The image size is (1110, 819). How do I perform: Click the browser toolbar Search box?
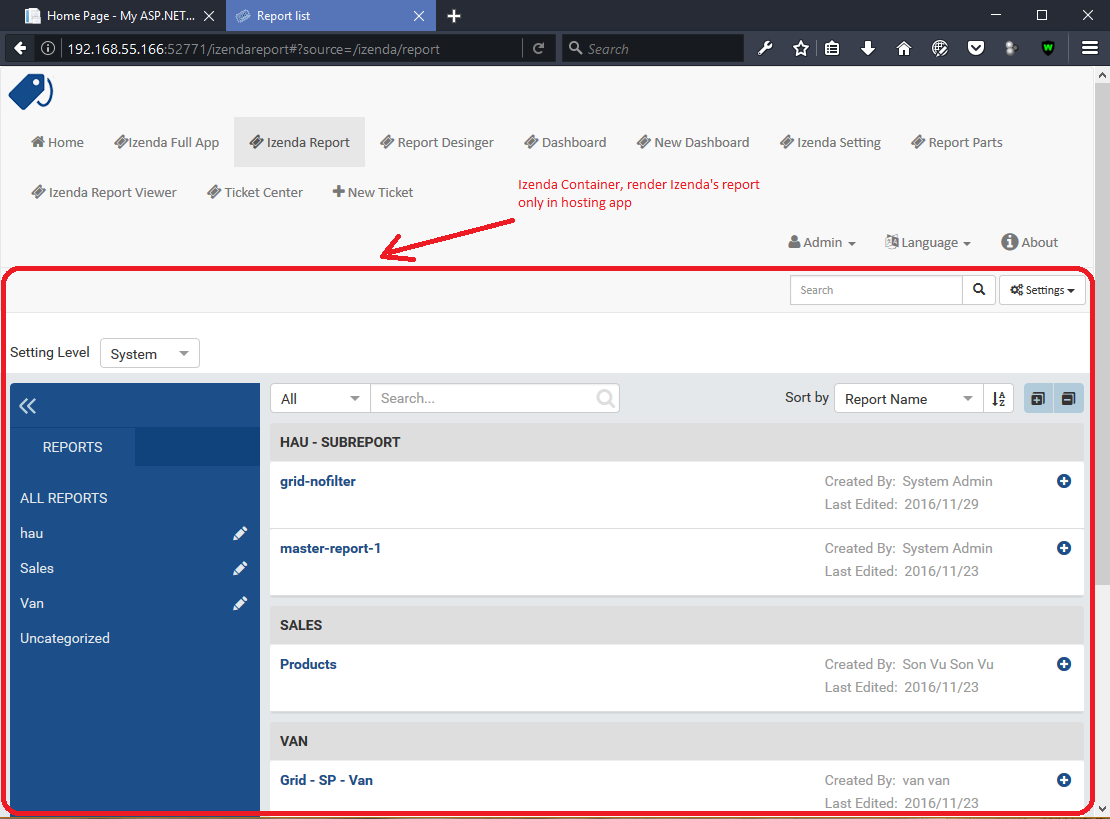(x=653, y=48)
